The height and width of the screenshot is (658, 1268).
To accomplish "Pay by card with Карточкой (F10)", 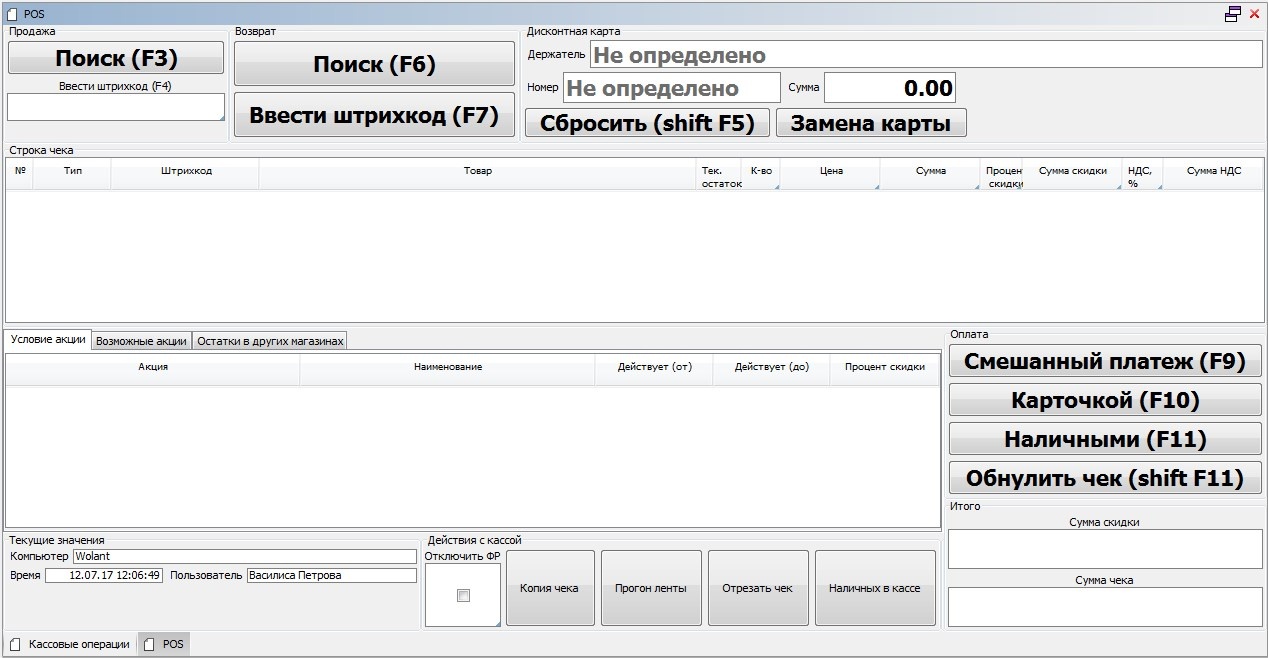I will coord(1105,401).
